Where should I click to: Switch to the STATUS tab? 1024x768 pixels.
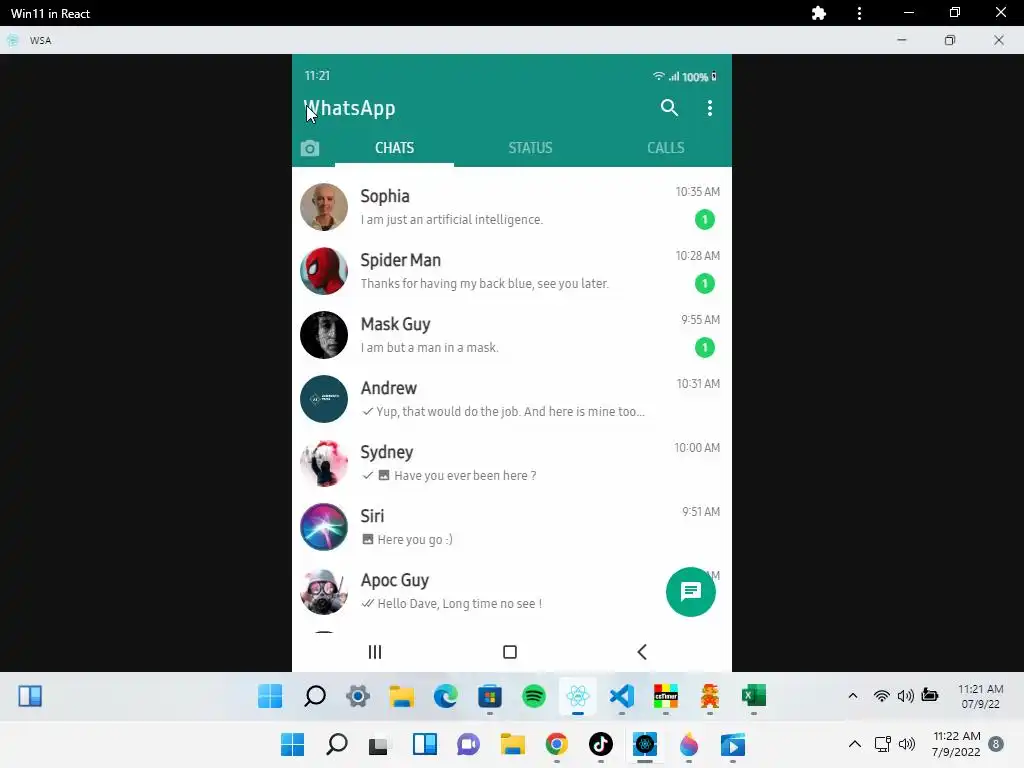530,148
